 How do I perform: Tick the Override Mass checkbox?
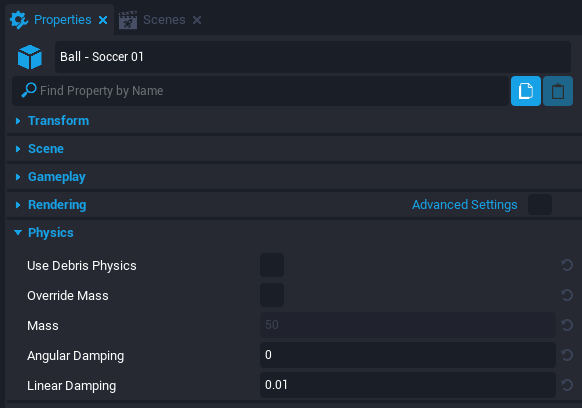[x=272, y=295]
